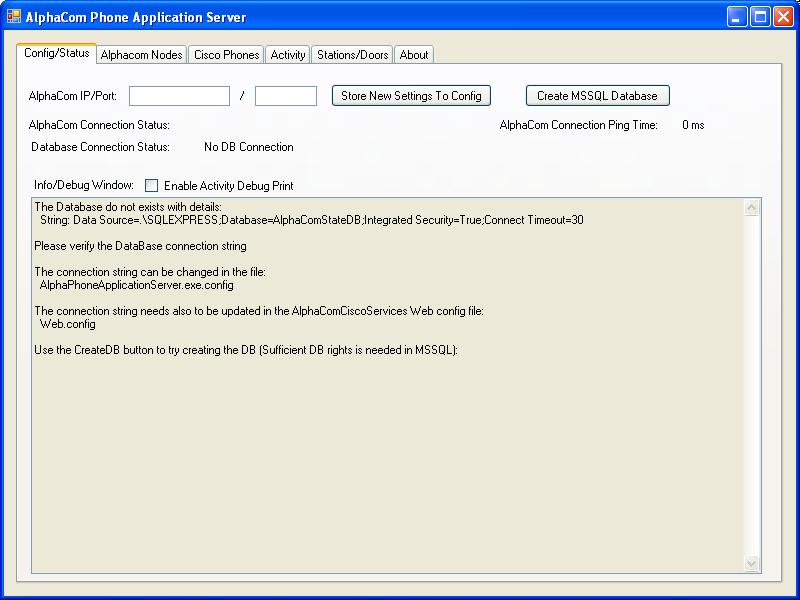Click the AlphaCom application icon in title bar

(14, 17)
